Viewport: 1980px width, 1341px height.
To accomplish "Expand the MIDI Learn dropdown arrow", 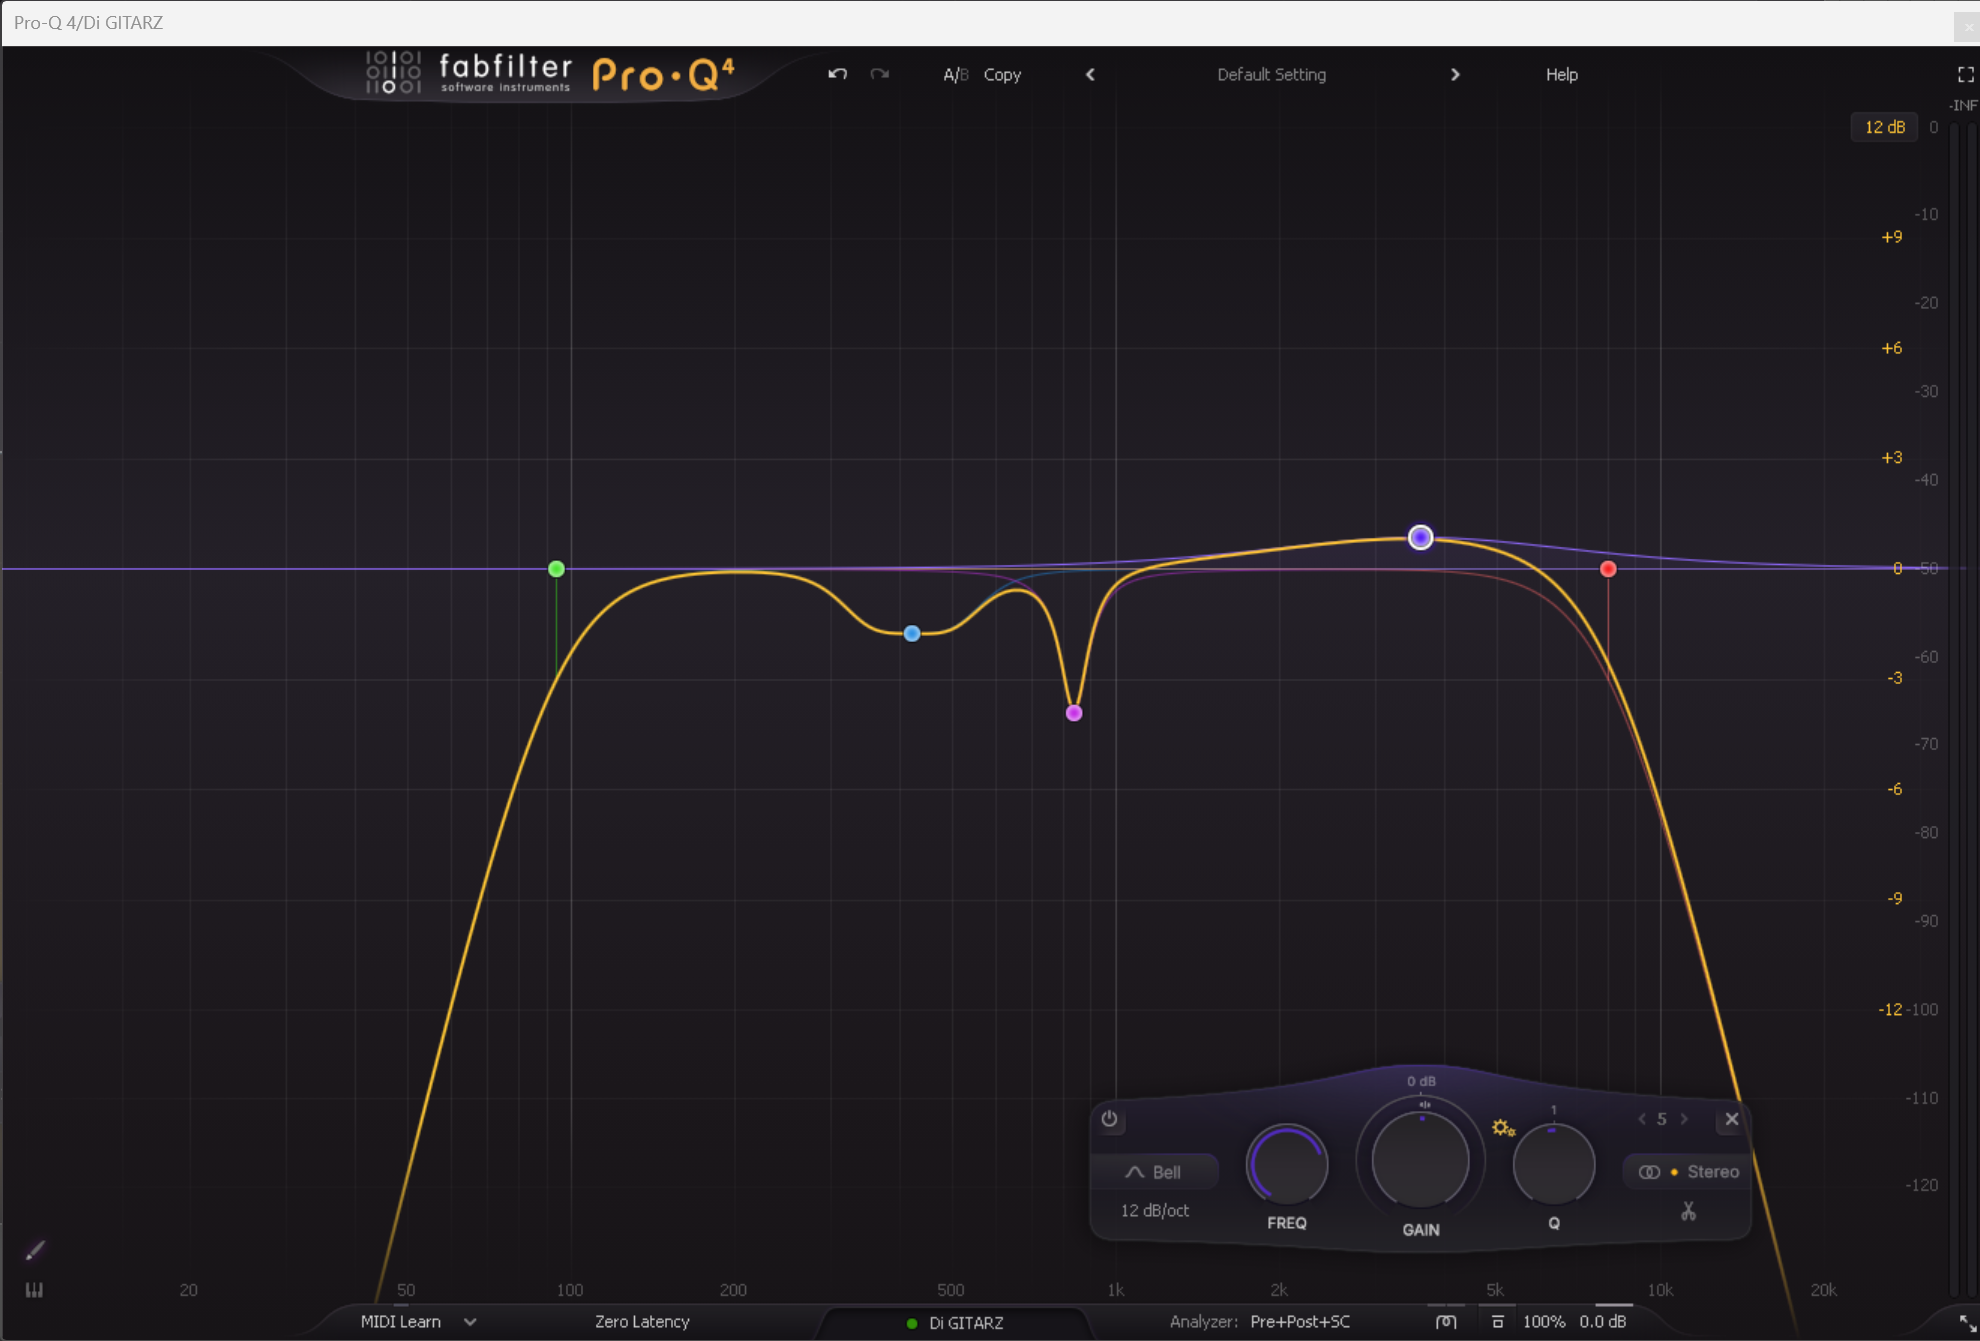I will point(470,1321).
